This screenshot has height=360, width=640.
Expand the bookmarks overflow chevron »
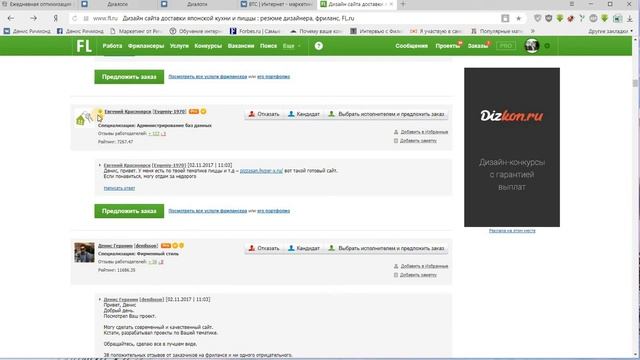click(x=533, y=31)
